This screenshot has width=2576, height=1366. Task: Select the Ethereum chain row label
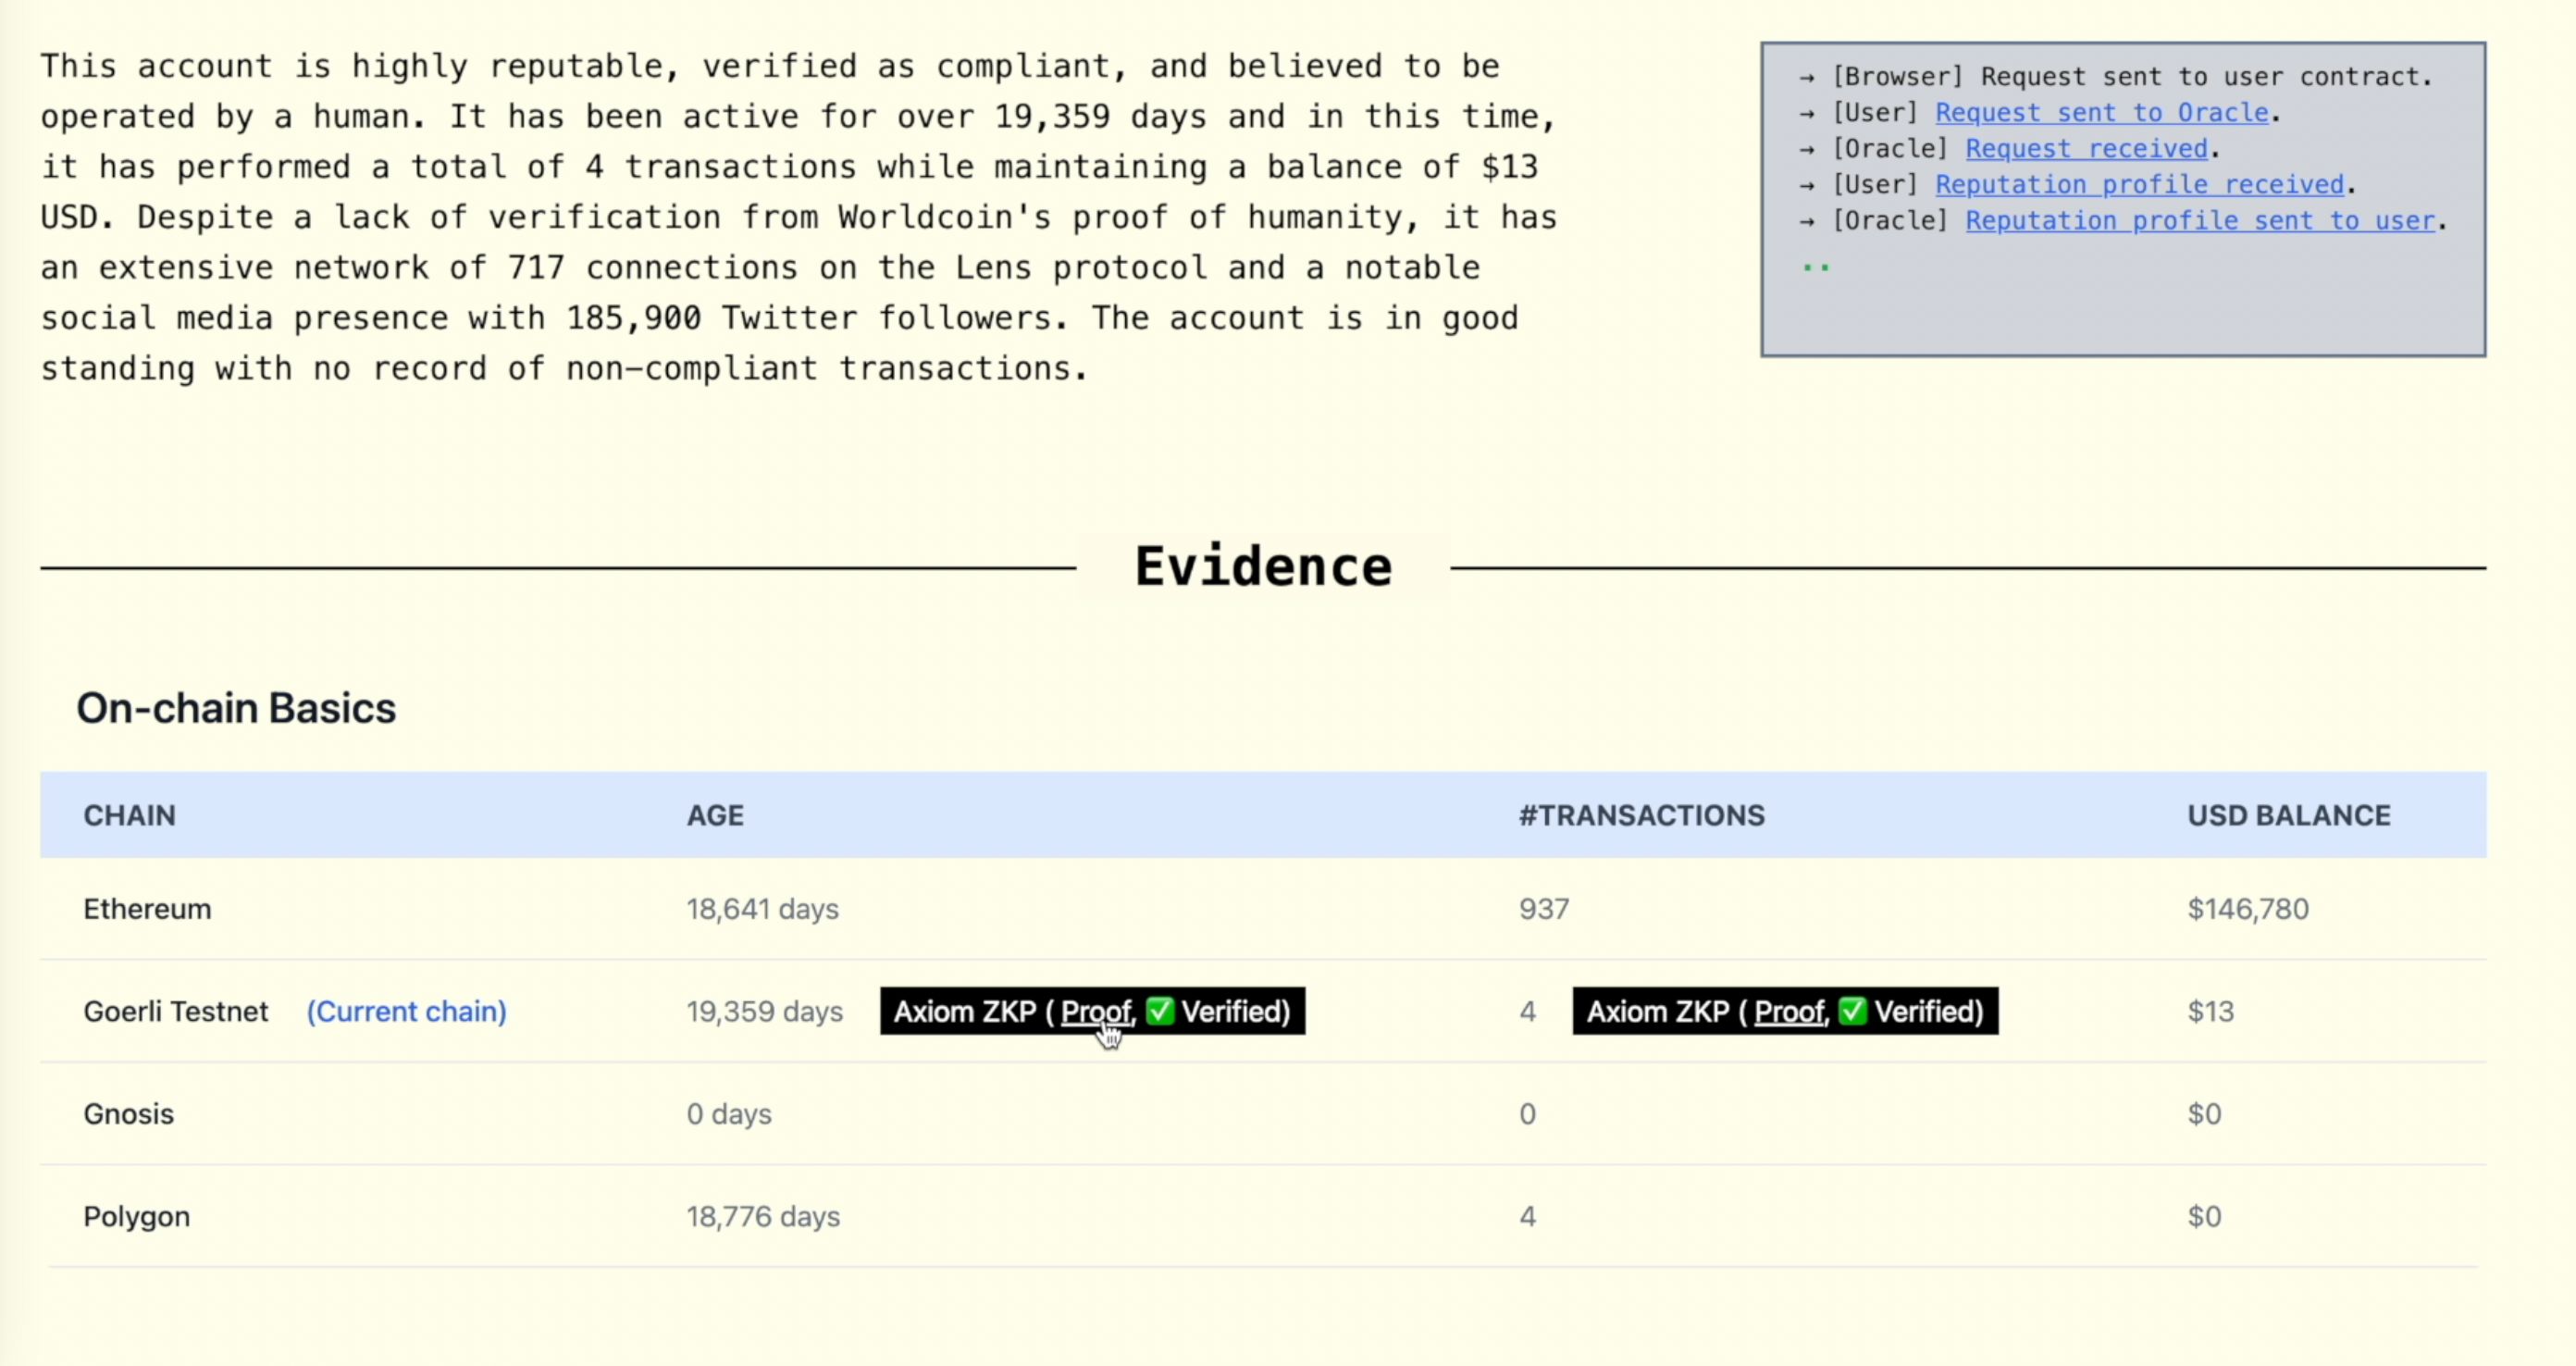coord(147,909)
